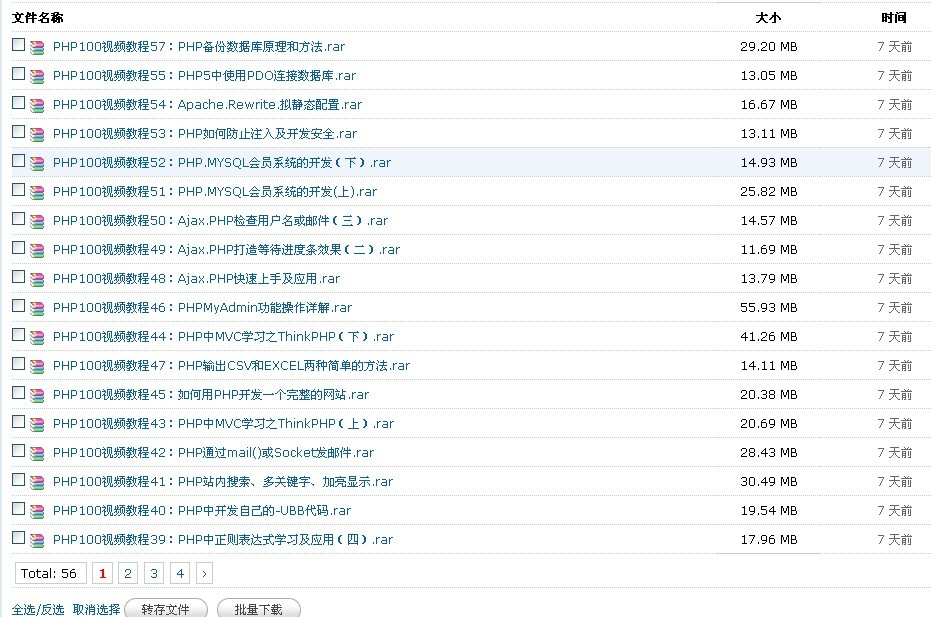The width and height of the screenshot is (931, 617).
Task: Click the rar icon beside PHP100视频教程57
Action: tap(37, 48)
